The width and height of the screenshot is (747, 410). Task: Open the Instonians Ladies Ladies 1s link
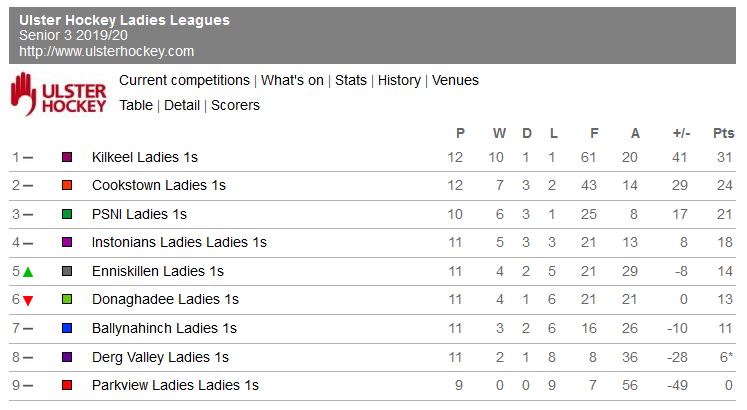pyautogui.click(x=179, y=242)
